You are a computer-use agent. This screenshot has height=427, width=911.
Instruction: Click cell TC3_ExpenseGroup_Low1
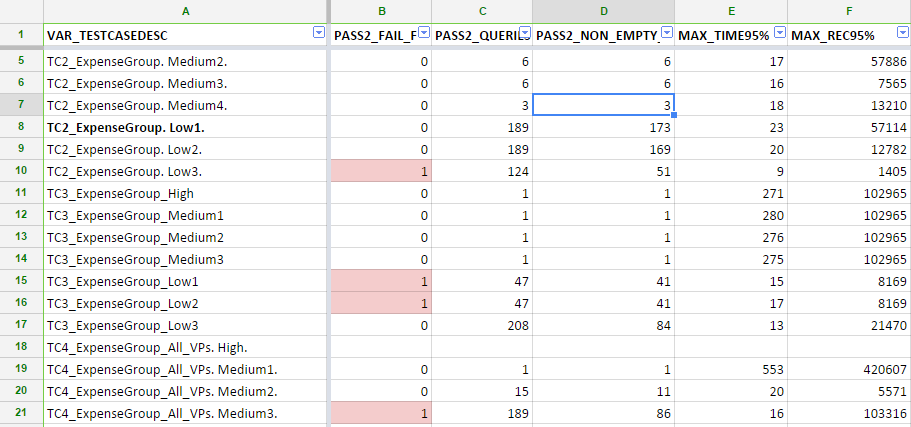pyautogui.click(x=186, y=281)
